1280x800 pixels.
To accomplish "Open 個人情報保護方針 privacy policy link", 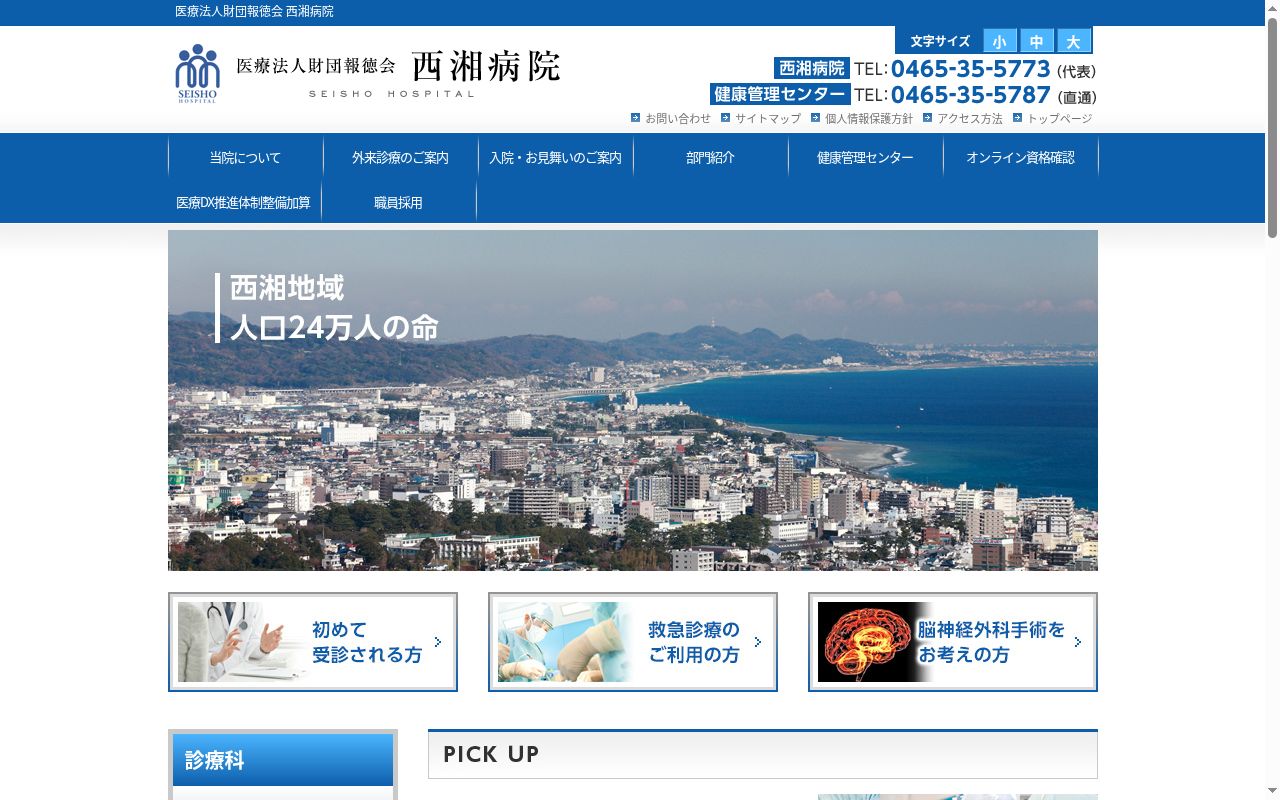I will (869, 118).
